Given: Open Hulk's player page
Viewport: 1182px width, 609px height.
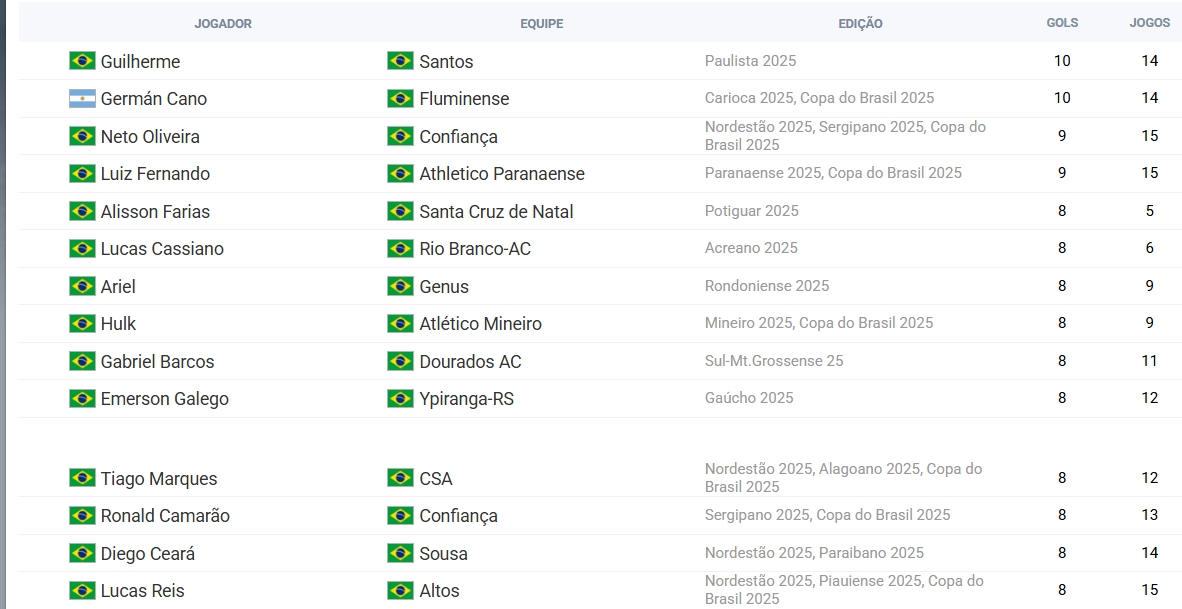Looking at the screenshot, I should [x=118, y=323].
